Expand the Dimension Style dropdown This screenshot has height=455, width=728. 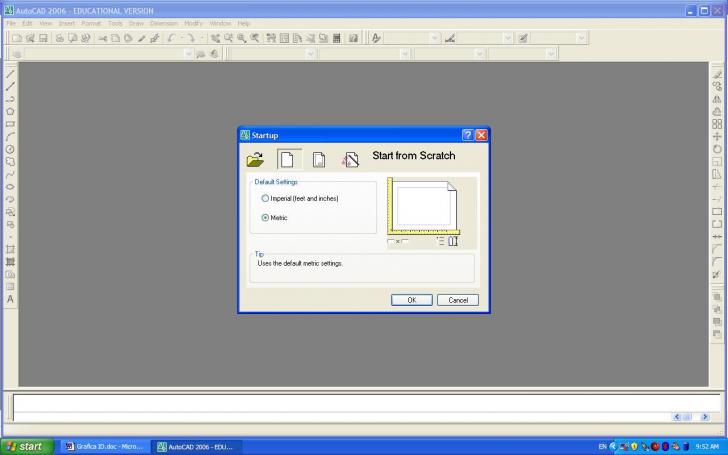[x=507, y=38]
